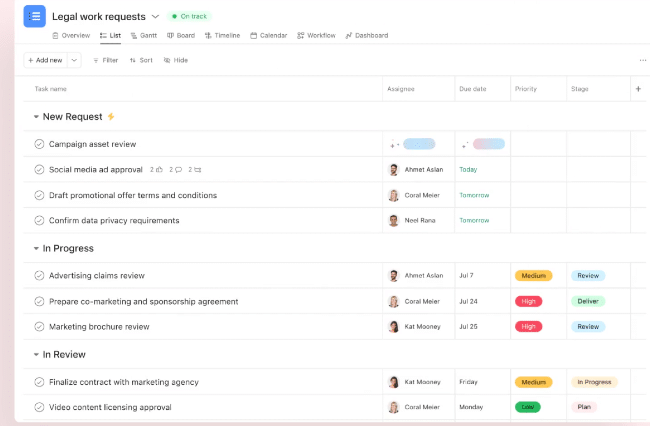The width and height of the screenshot is (650, 433).
Task: Click the Filter icon in toolbar
Action: coord(96,60)
